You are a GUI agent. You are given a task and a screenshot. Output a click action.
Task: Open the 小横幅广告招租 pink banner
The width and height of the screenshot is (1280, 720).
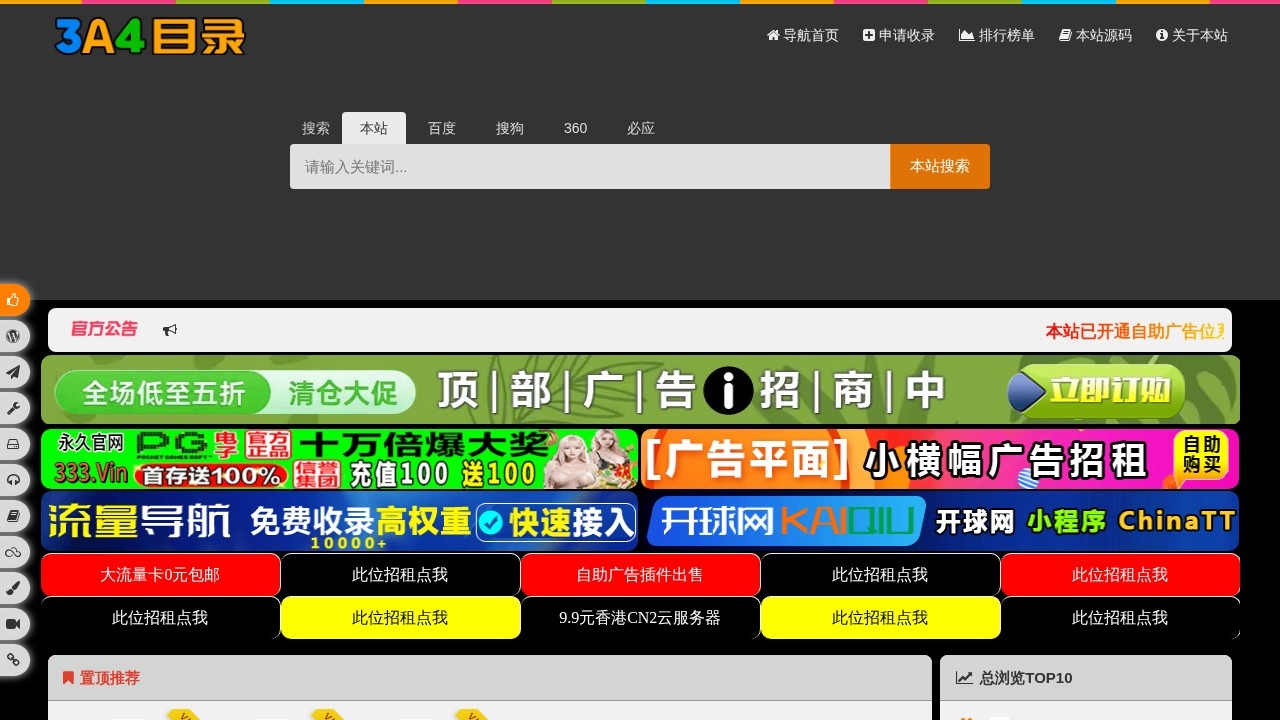[940, 459]
